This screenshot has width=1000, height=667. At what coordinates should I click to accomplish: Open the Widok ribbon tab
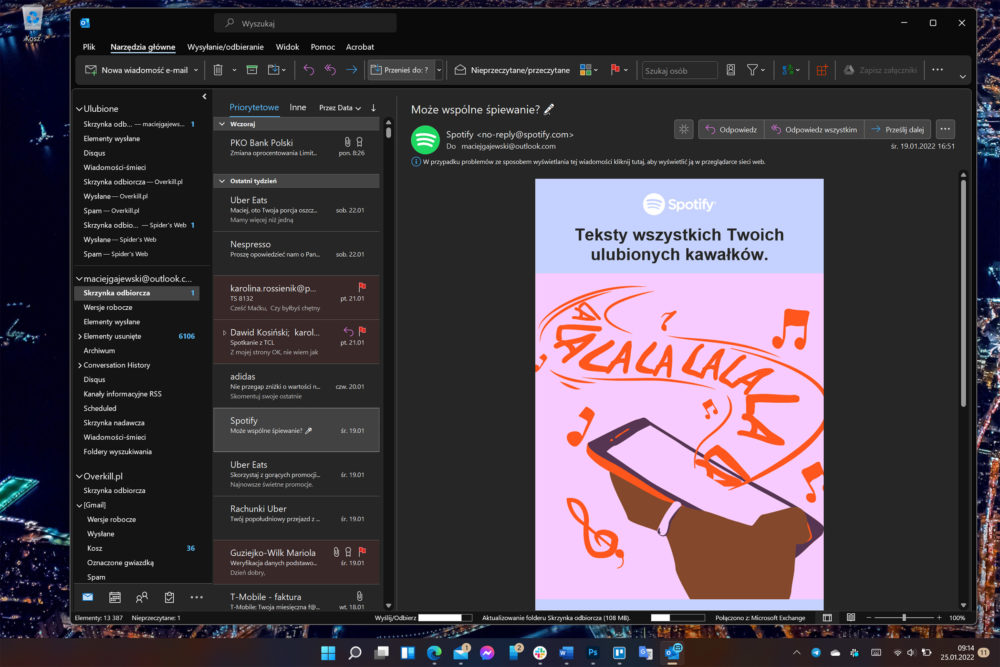pos(287,47)
